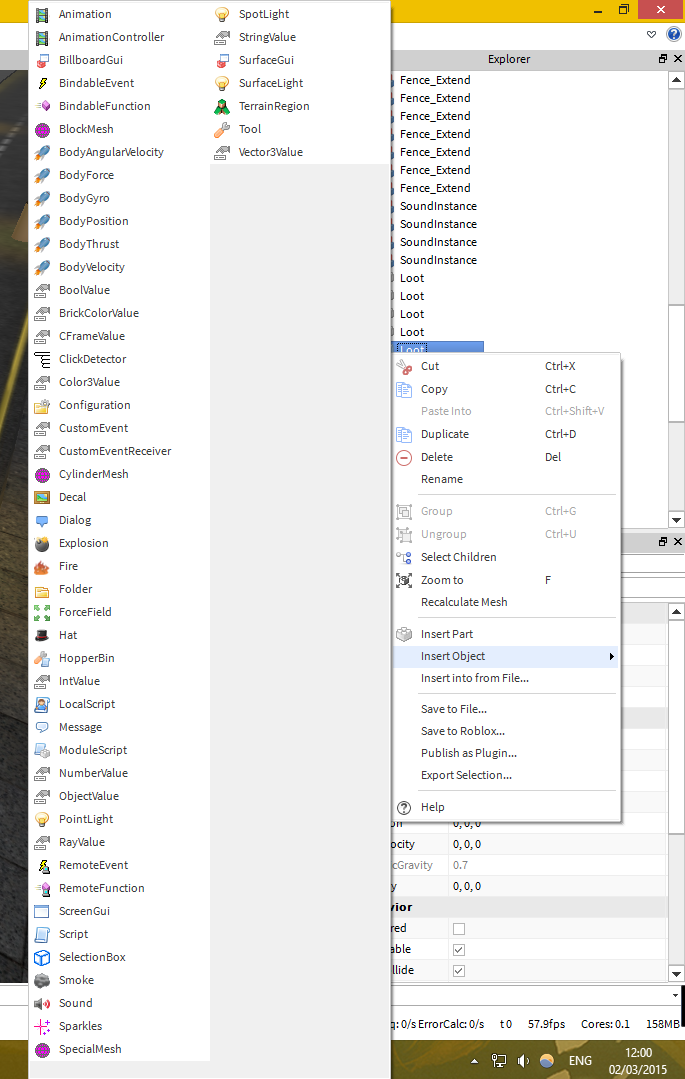Click the Sound speaker icon
The height and width of the screenshot is (1079, 685).
[x=42, y=1003]
